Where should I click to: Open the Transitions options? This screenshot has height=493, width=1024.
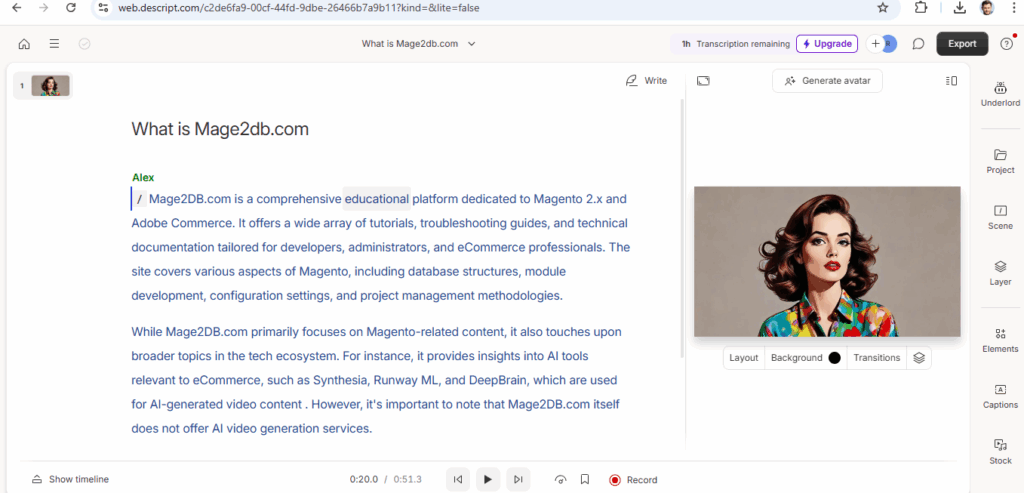click(876, 358)
